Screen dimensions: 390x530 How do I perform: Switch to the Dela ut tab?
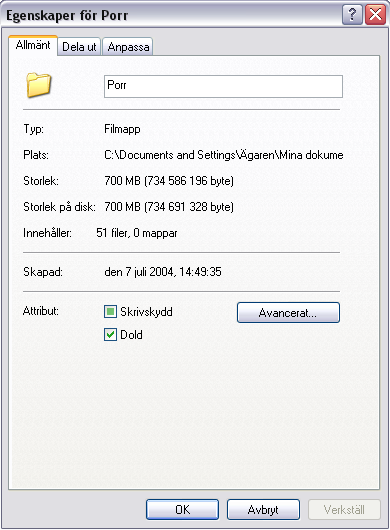(x=79, y=47)
